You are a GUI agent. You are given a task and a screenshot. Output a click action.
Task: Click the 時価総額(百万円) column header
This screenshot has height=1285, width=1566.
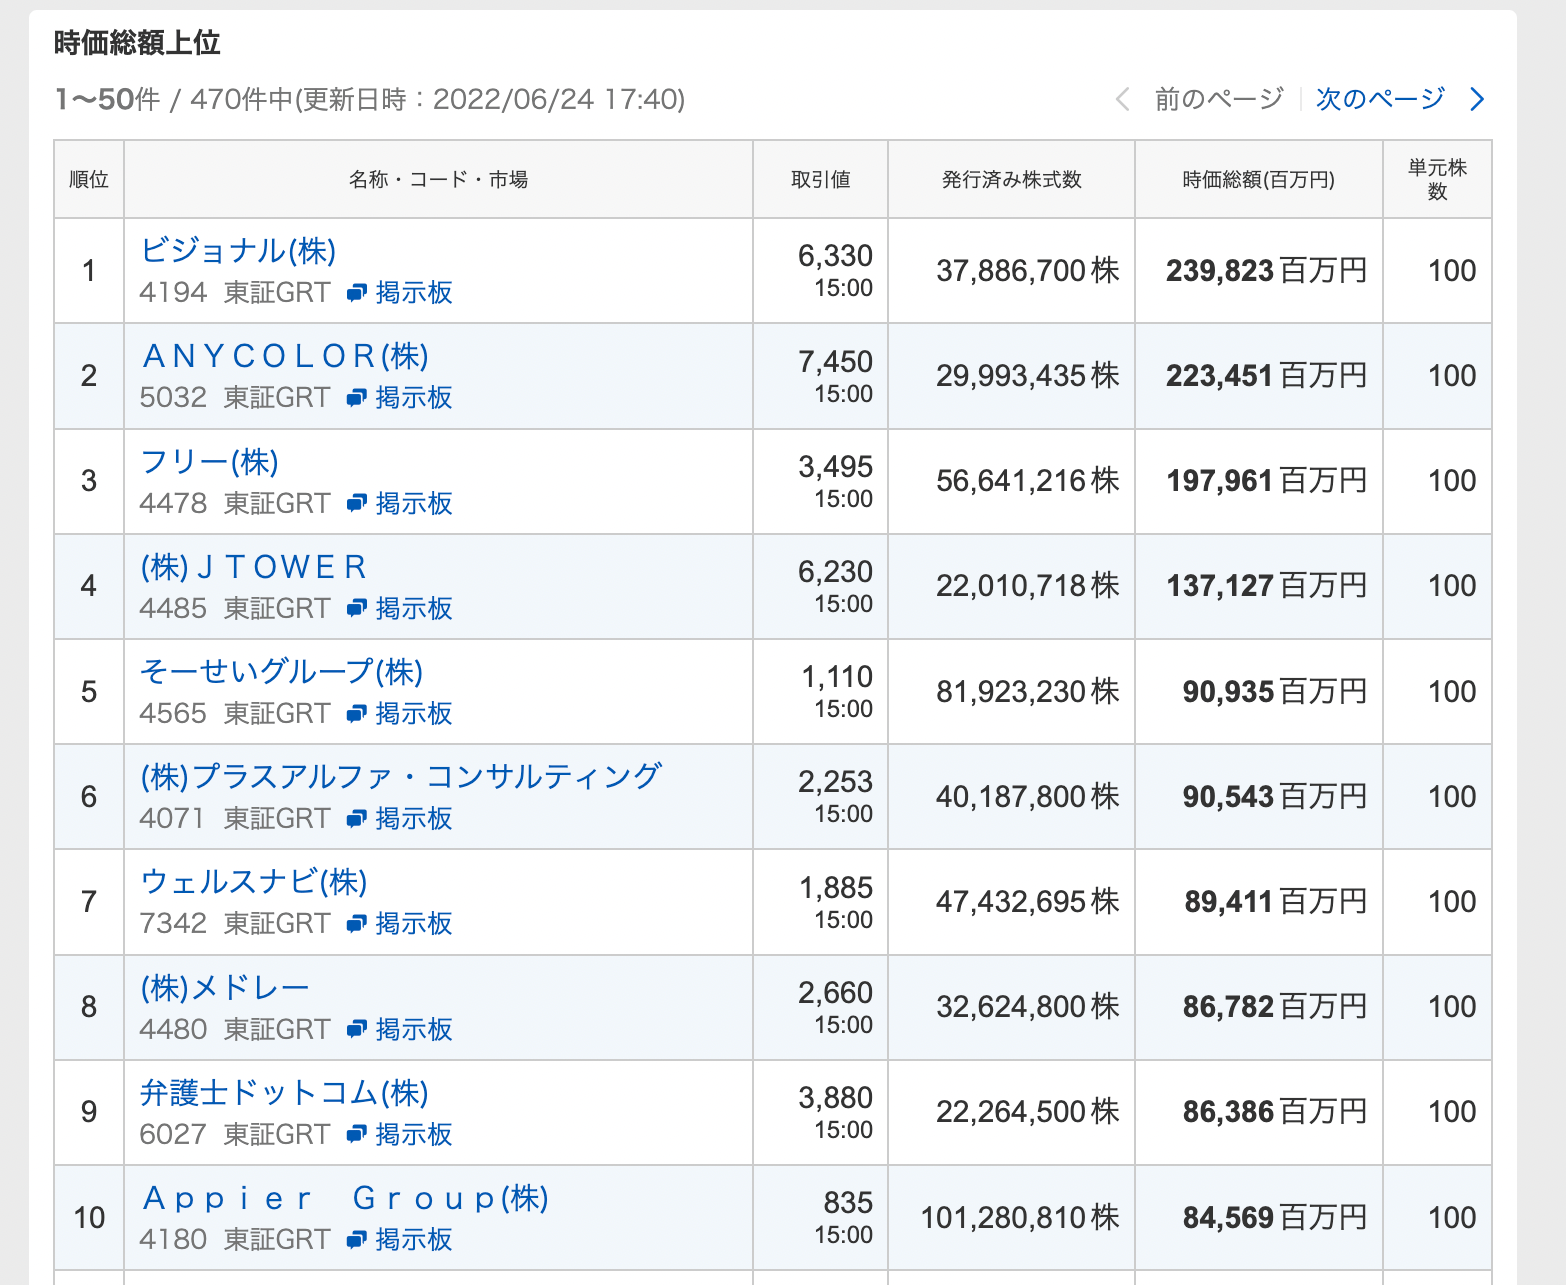pos(1258,179)
